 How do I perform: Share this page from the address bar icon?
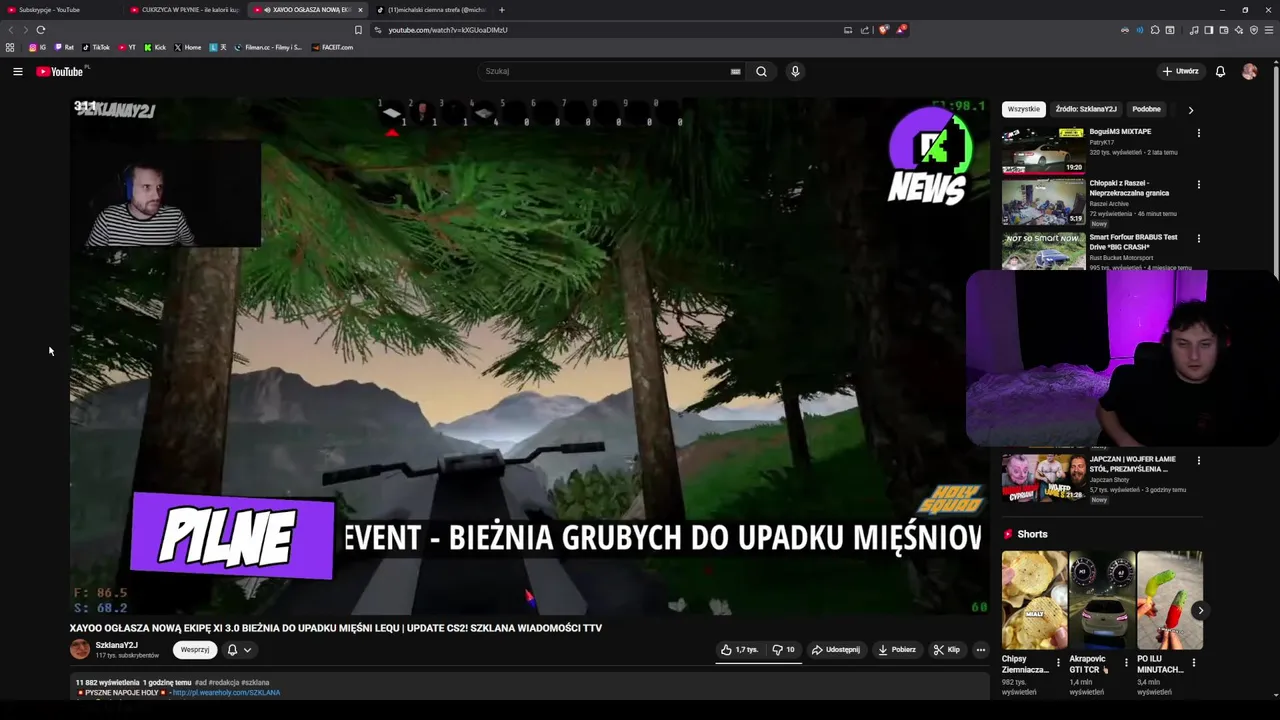click(865, 30)
